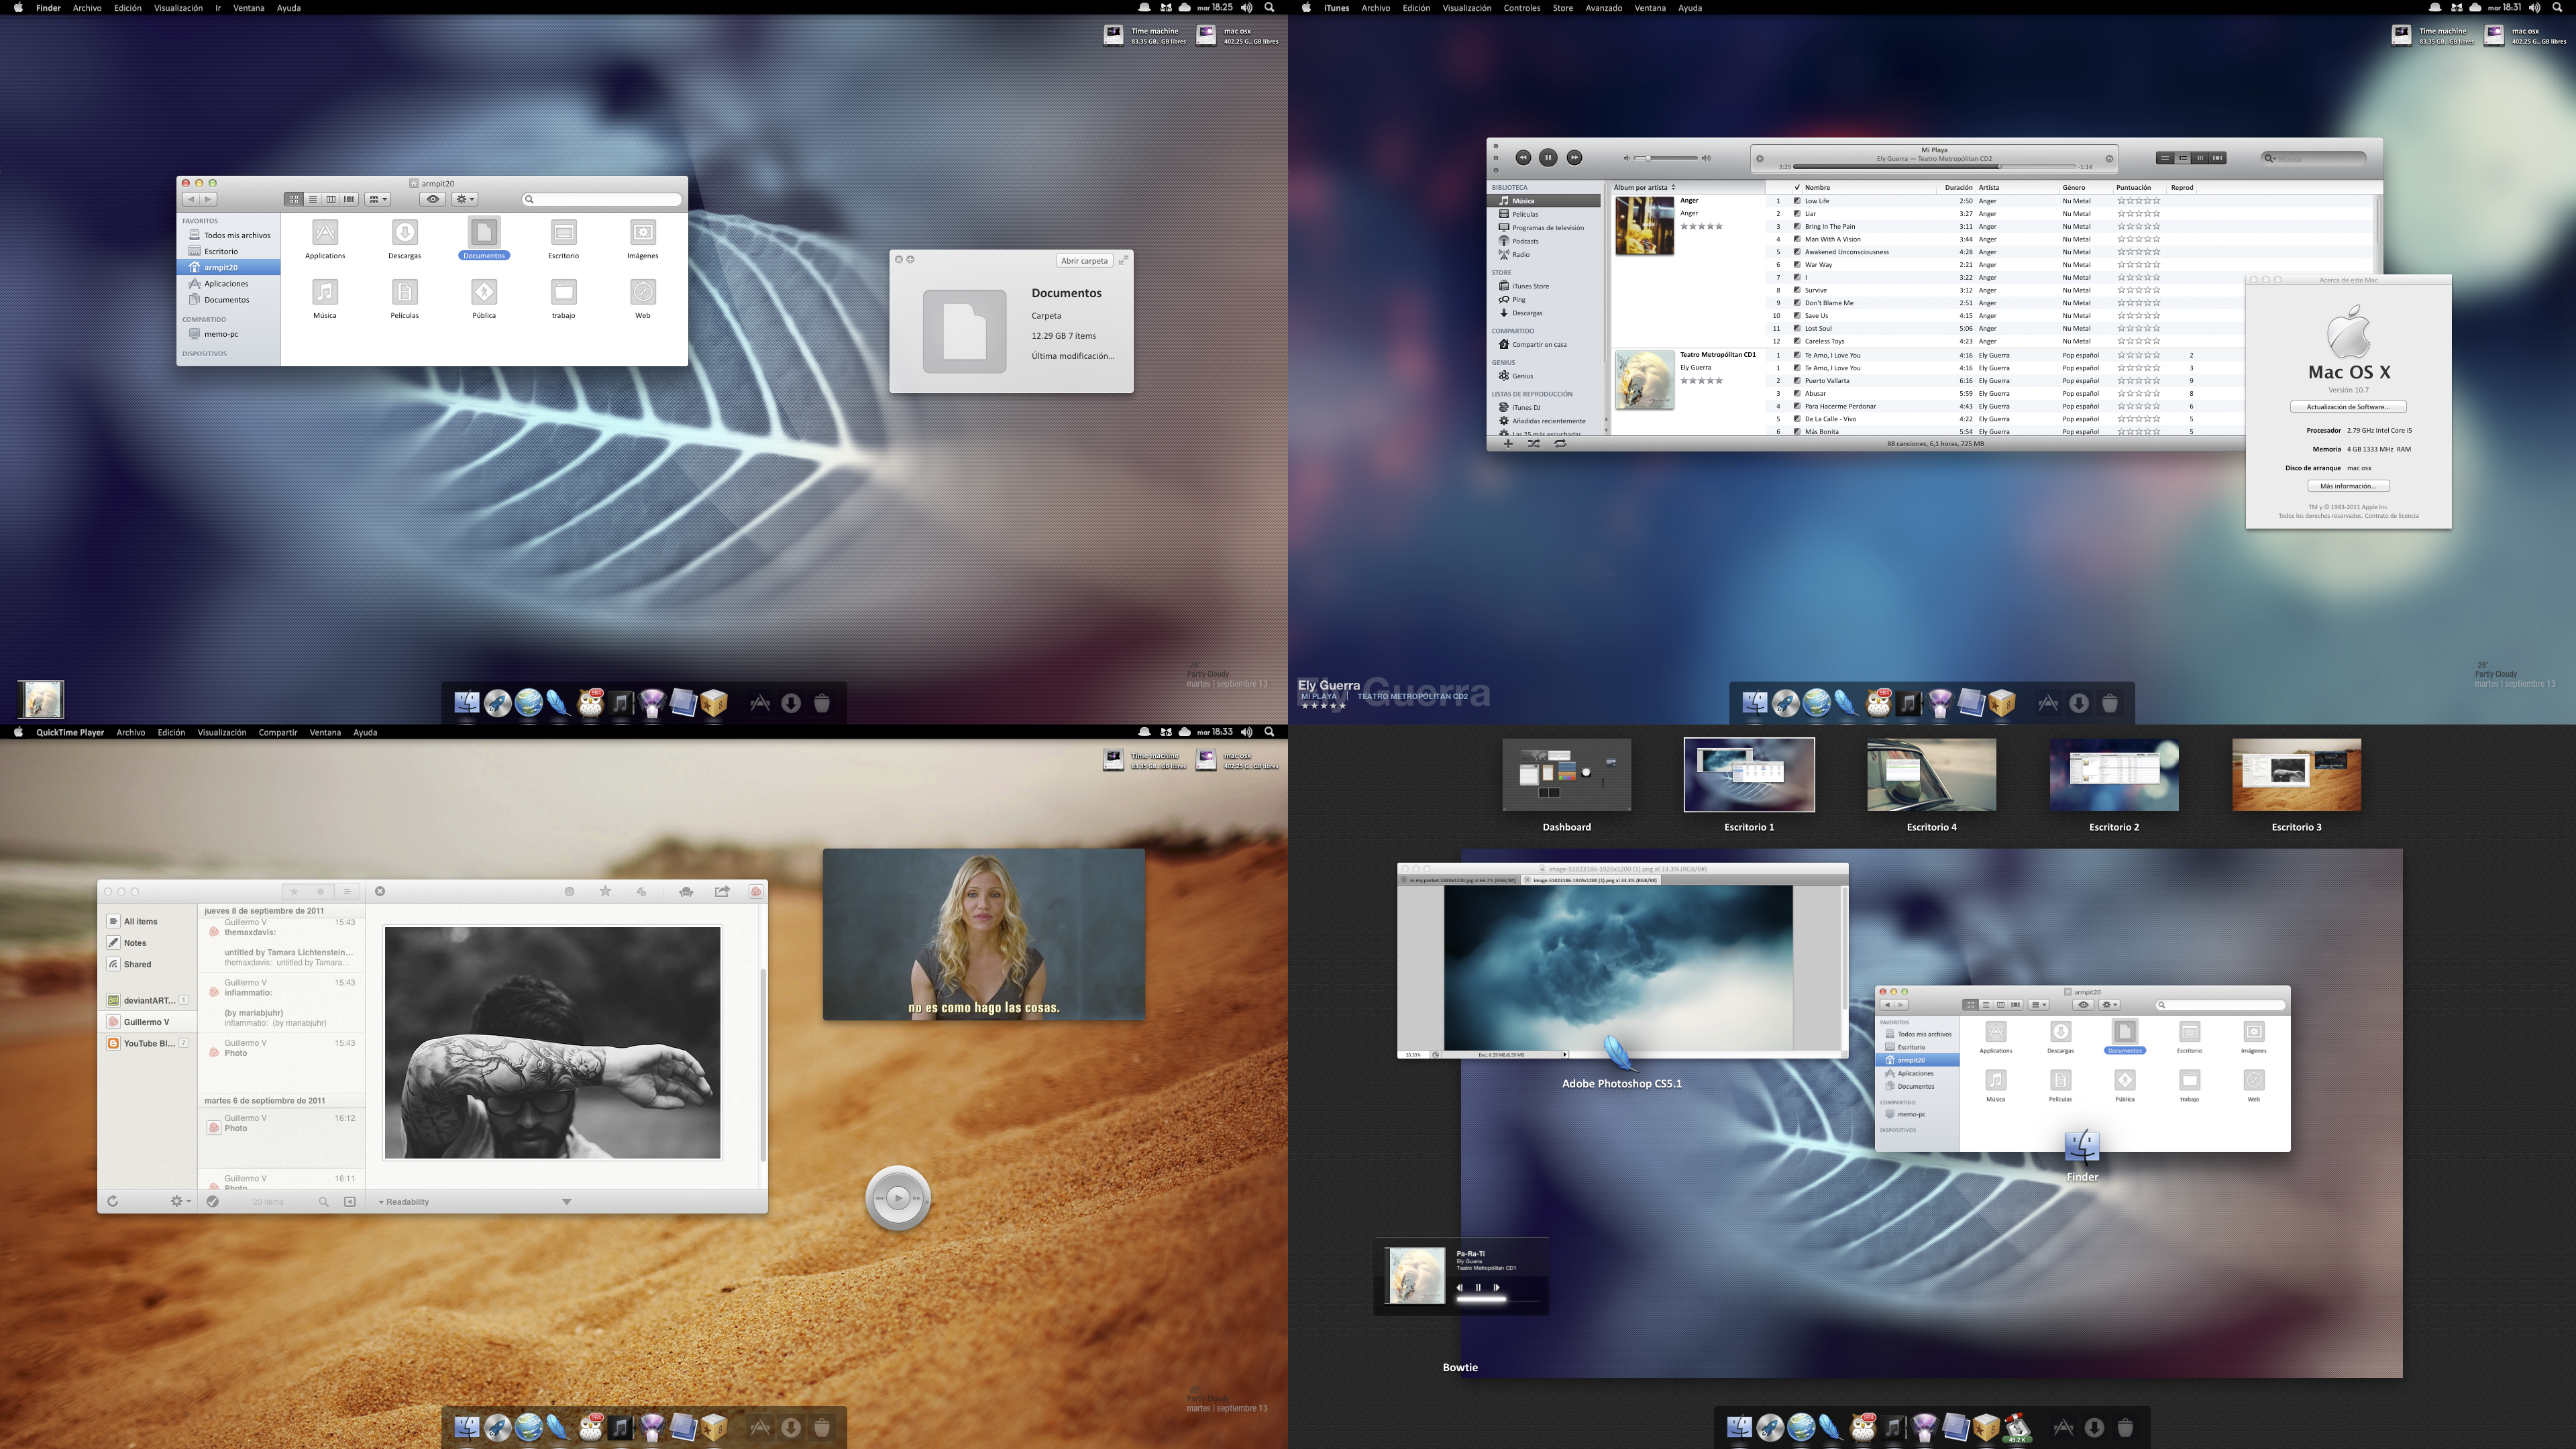
Task: Open the gear action dropdown in the full-size Finder toolbar
Action: (465, 199)
